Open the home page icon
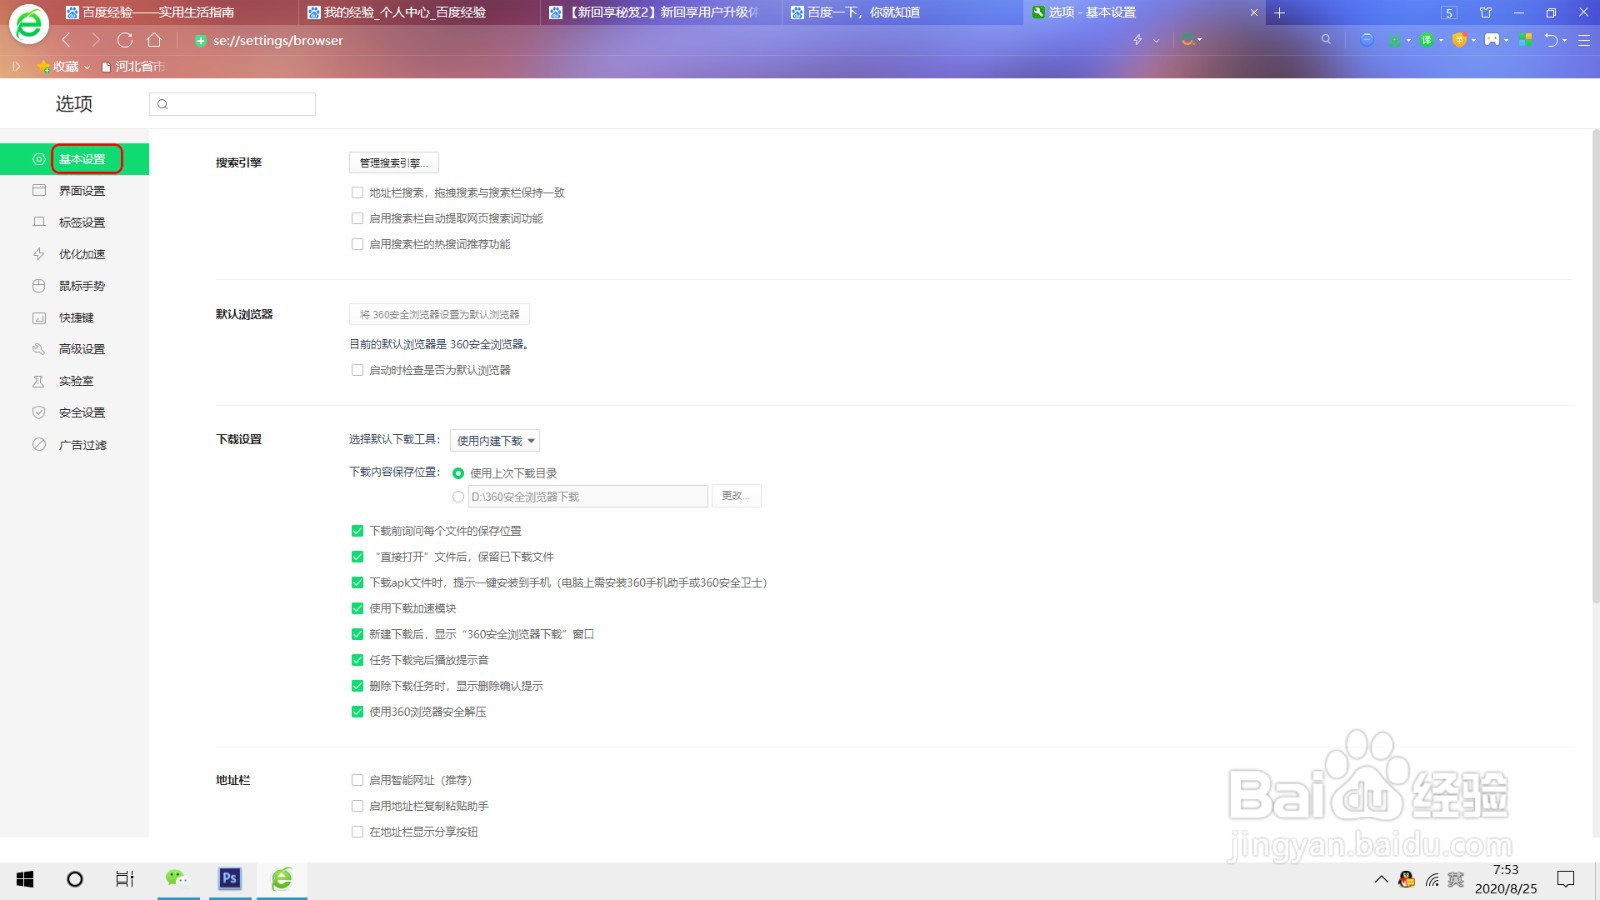 154,40
